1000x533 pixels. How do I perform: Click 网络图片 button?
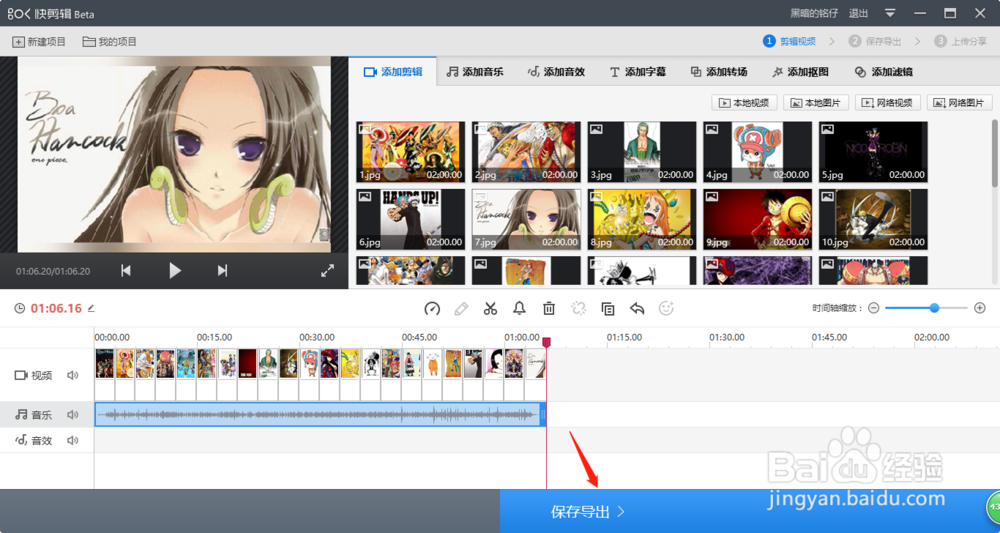[x=960, y=103]
